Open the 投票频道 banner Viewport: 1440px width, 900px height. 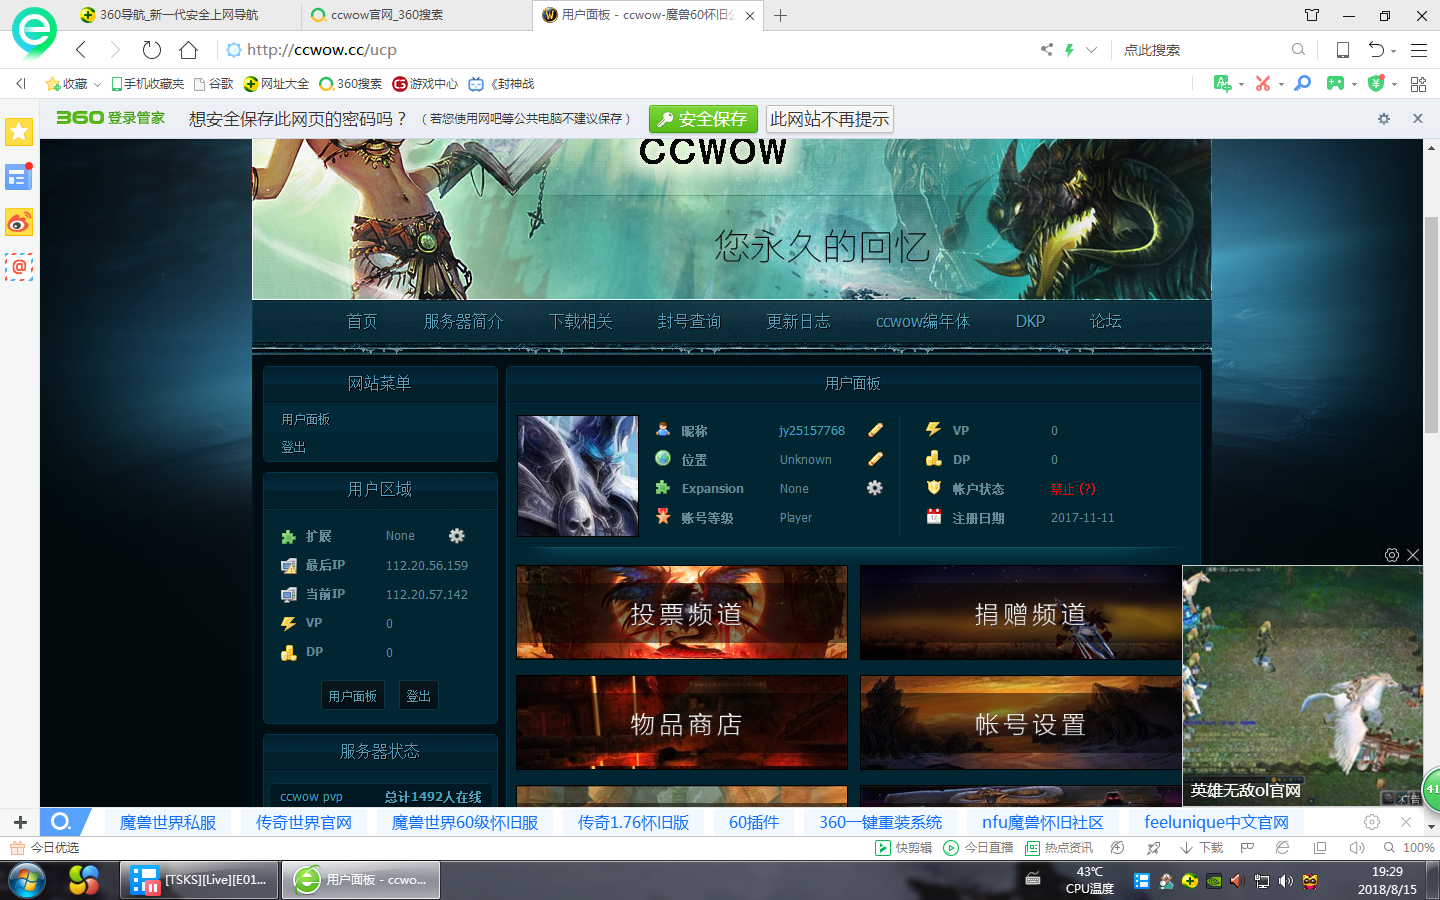coord(681,612)
